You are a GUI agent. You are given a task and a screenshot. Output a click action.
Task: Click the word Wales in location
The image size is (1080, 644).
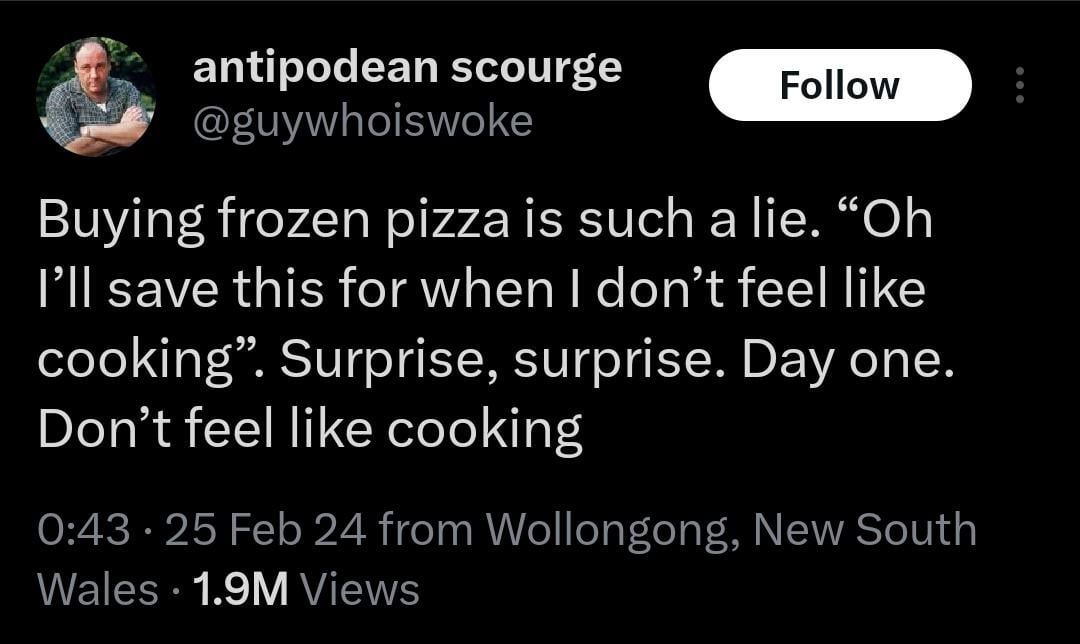click(97, 589)
